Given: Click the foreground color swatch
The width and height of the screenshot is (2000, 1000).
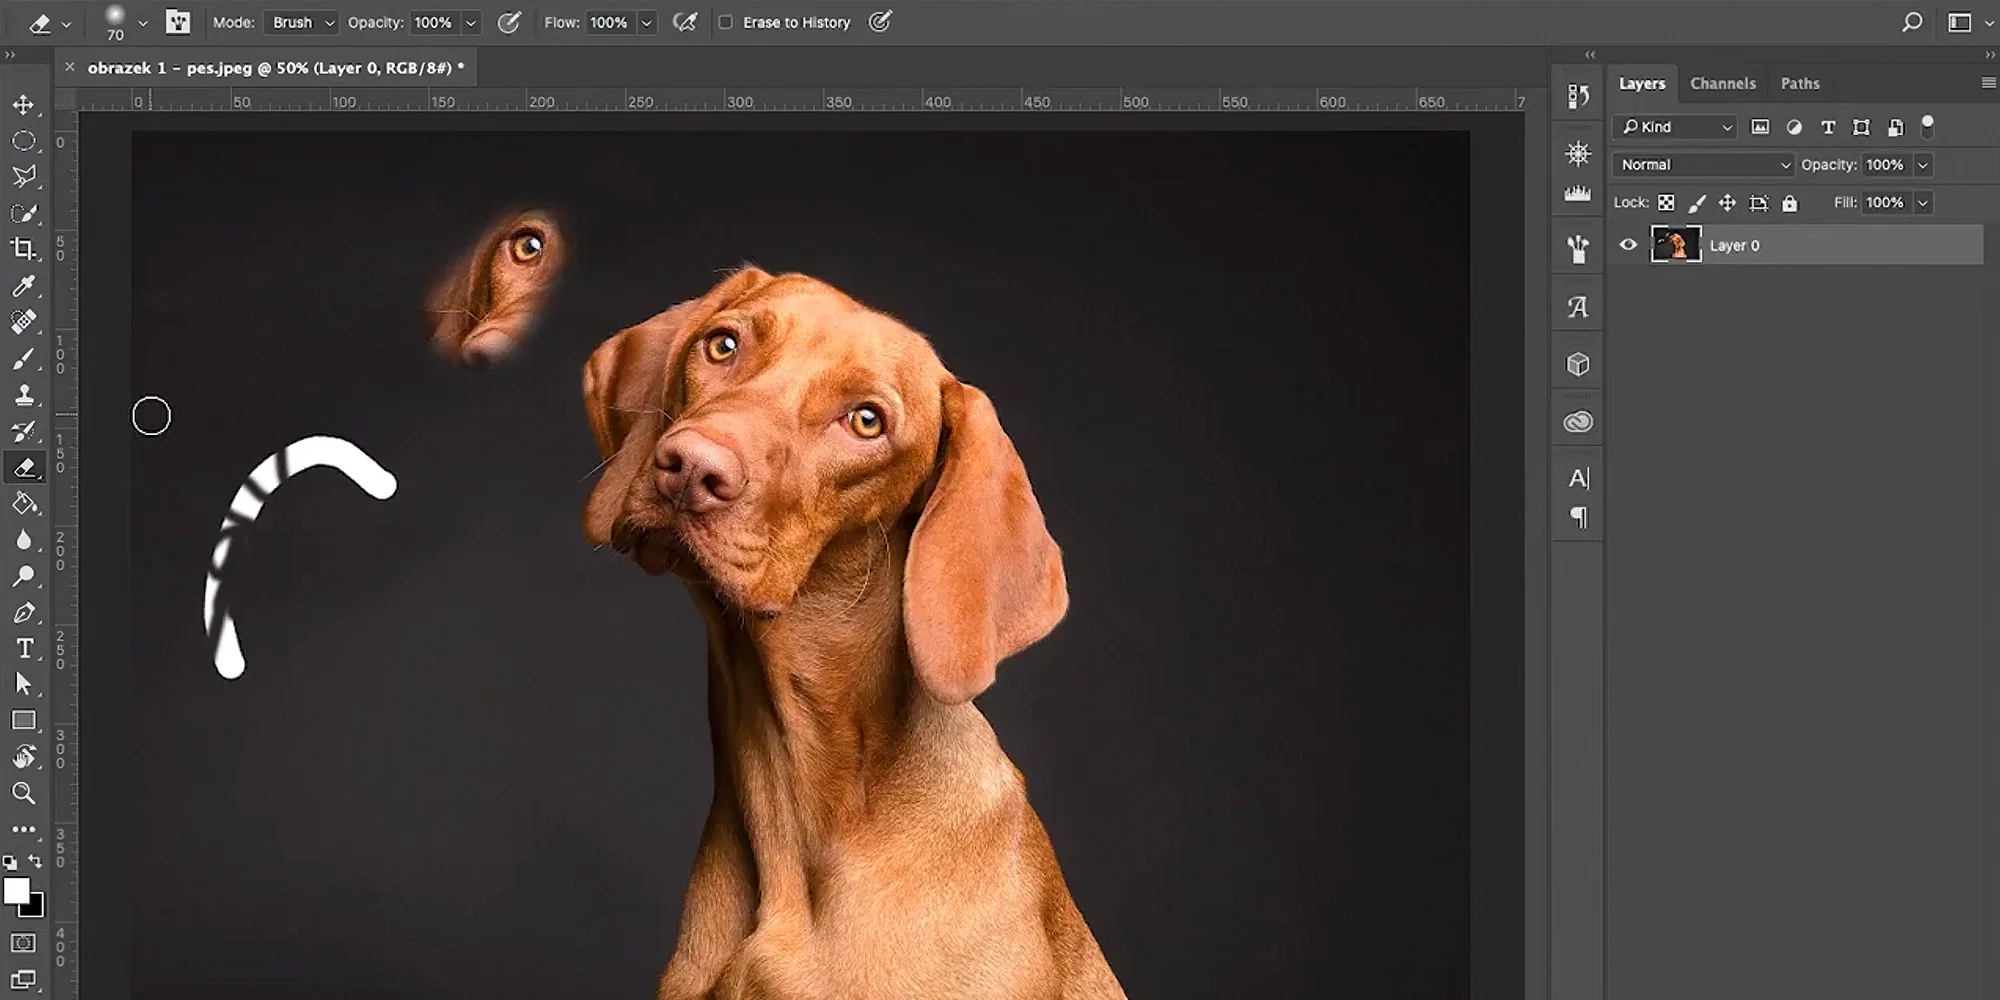Looking at the screenshot, I should (17, 891).
